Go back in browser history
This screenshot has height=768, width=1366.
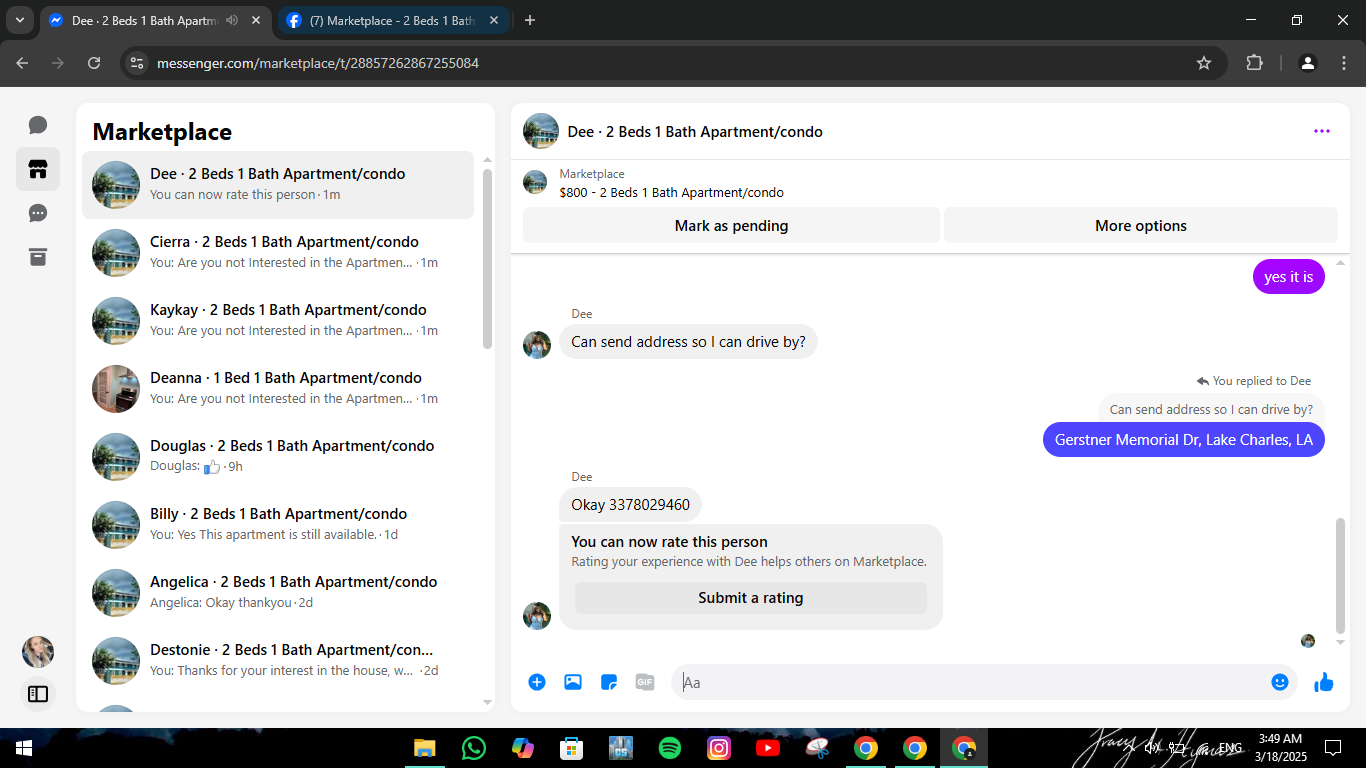coord(22,63)
